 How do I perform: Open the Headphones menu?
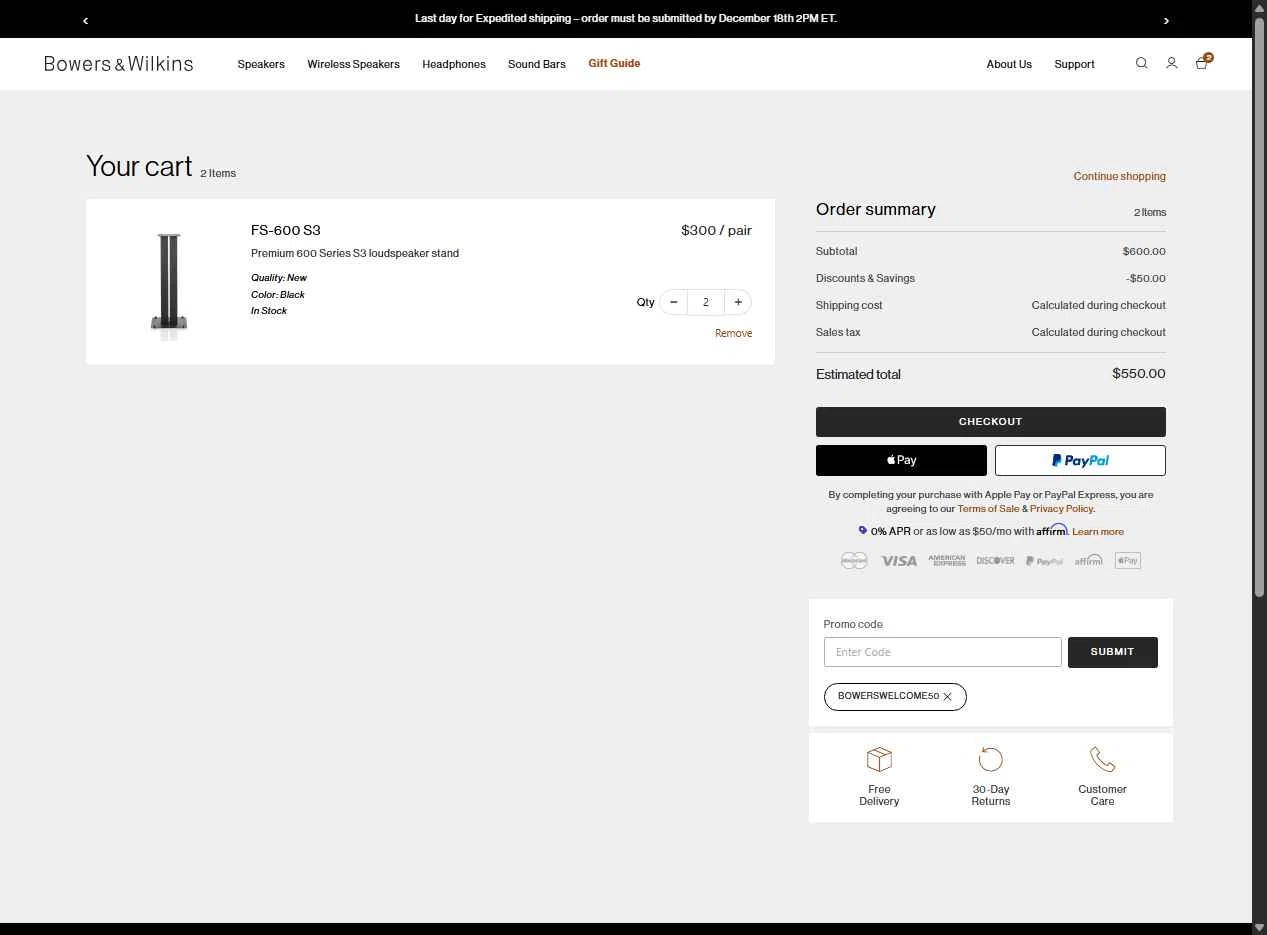click(x=454, y=64)
